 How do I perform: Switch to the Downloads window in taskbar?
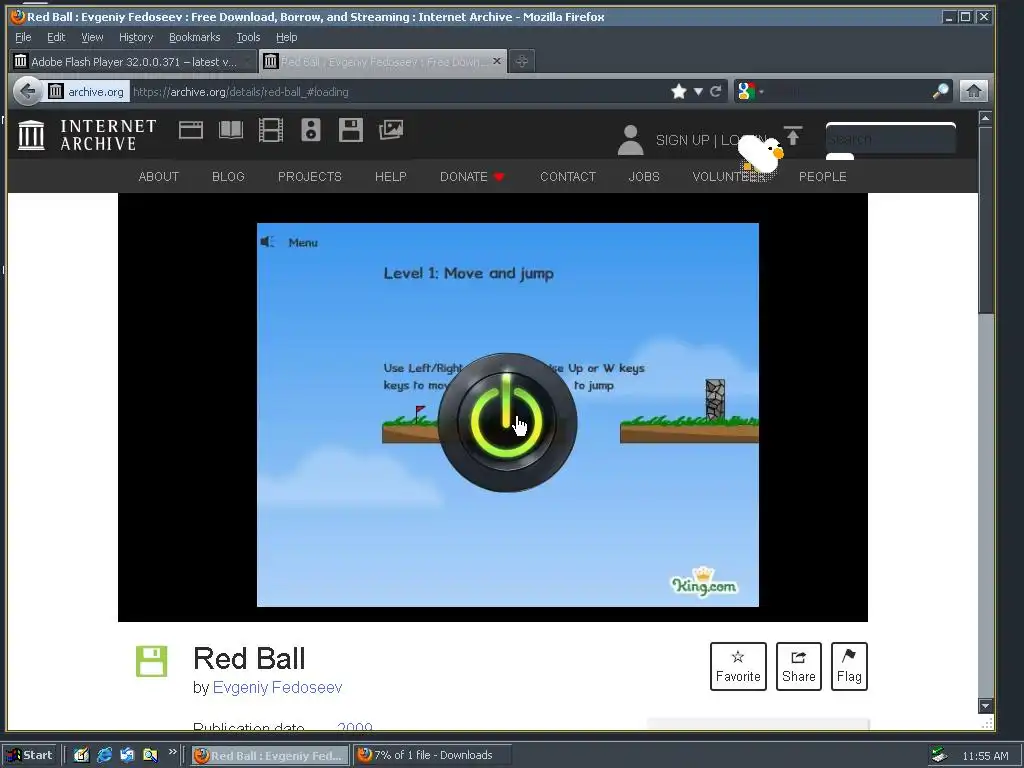pos(432,755)
